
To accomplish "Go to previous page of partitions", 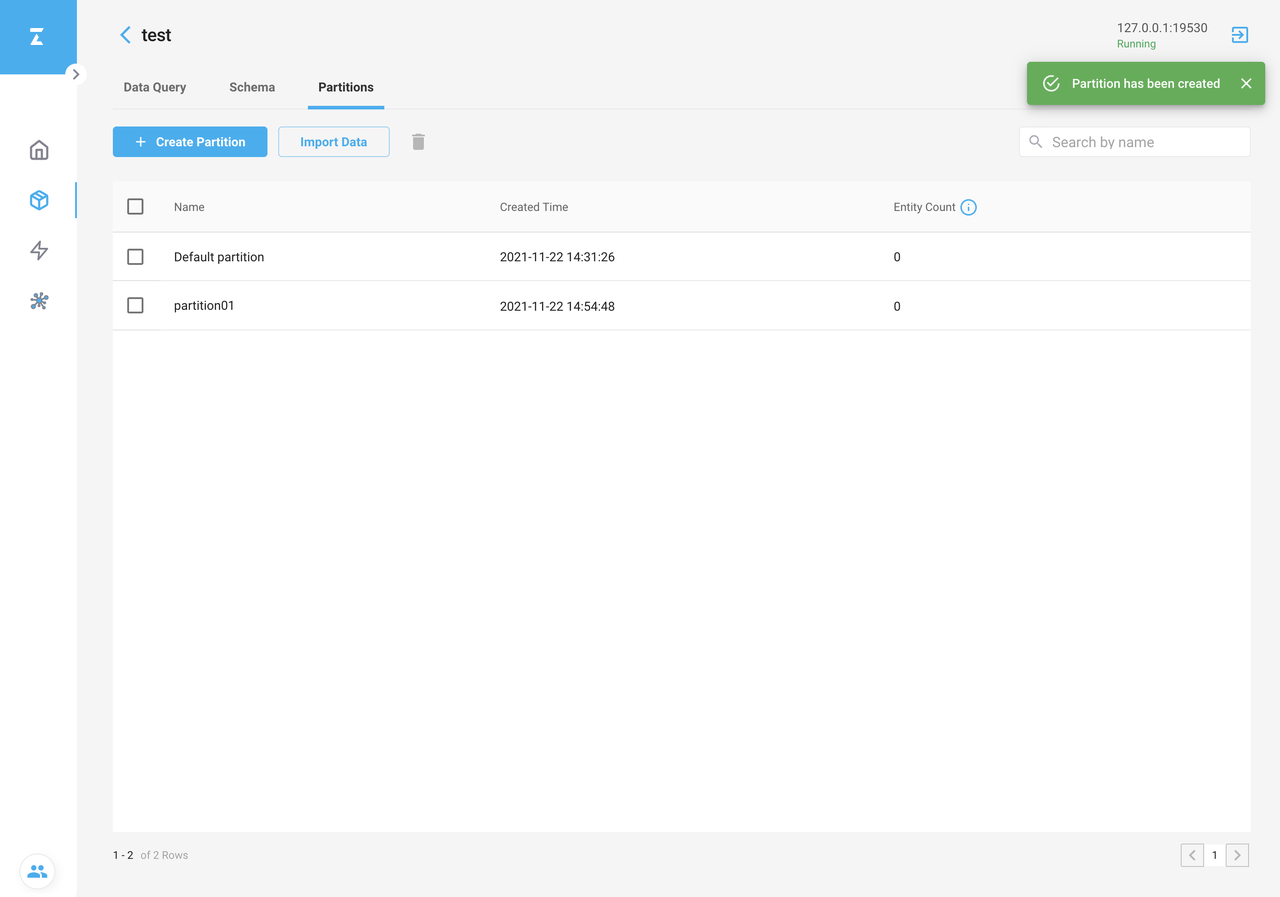I will pyautogui.click(x=1192, y=855).
